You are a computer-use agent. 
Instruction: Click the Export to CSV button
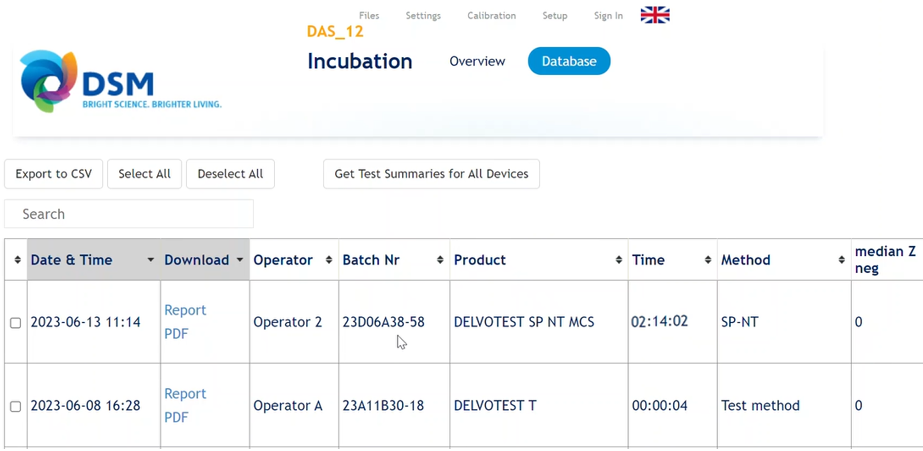pos(54,174)
